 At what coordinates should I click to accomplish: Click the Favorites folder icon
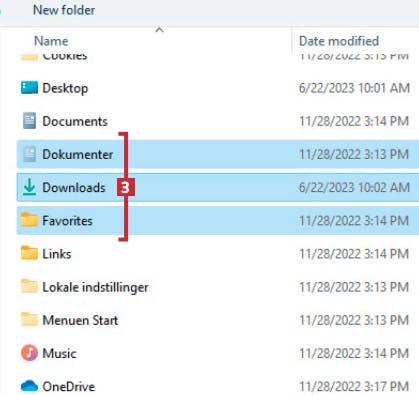click(x=29, y=220)
